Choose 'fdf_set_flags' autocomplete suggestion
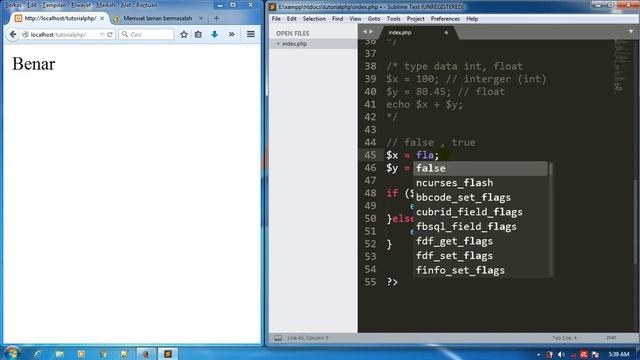Image resolution: width=640 pixels, height=360 pixels. (480, 256)
